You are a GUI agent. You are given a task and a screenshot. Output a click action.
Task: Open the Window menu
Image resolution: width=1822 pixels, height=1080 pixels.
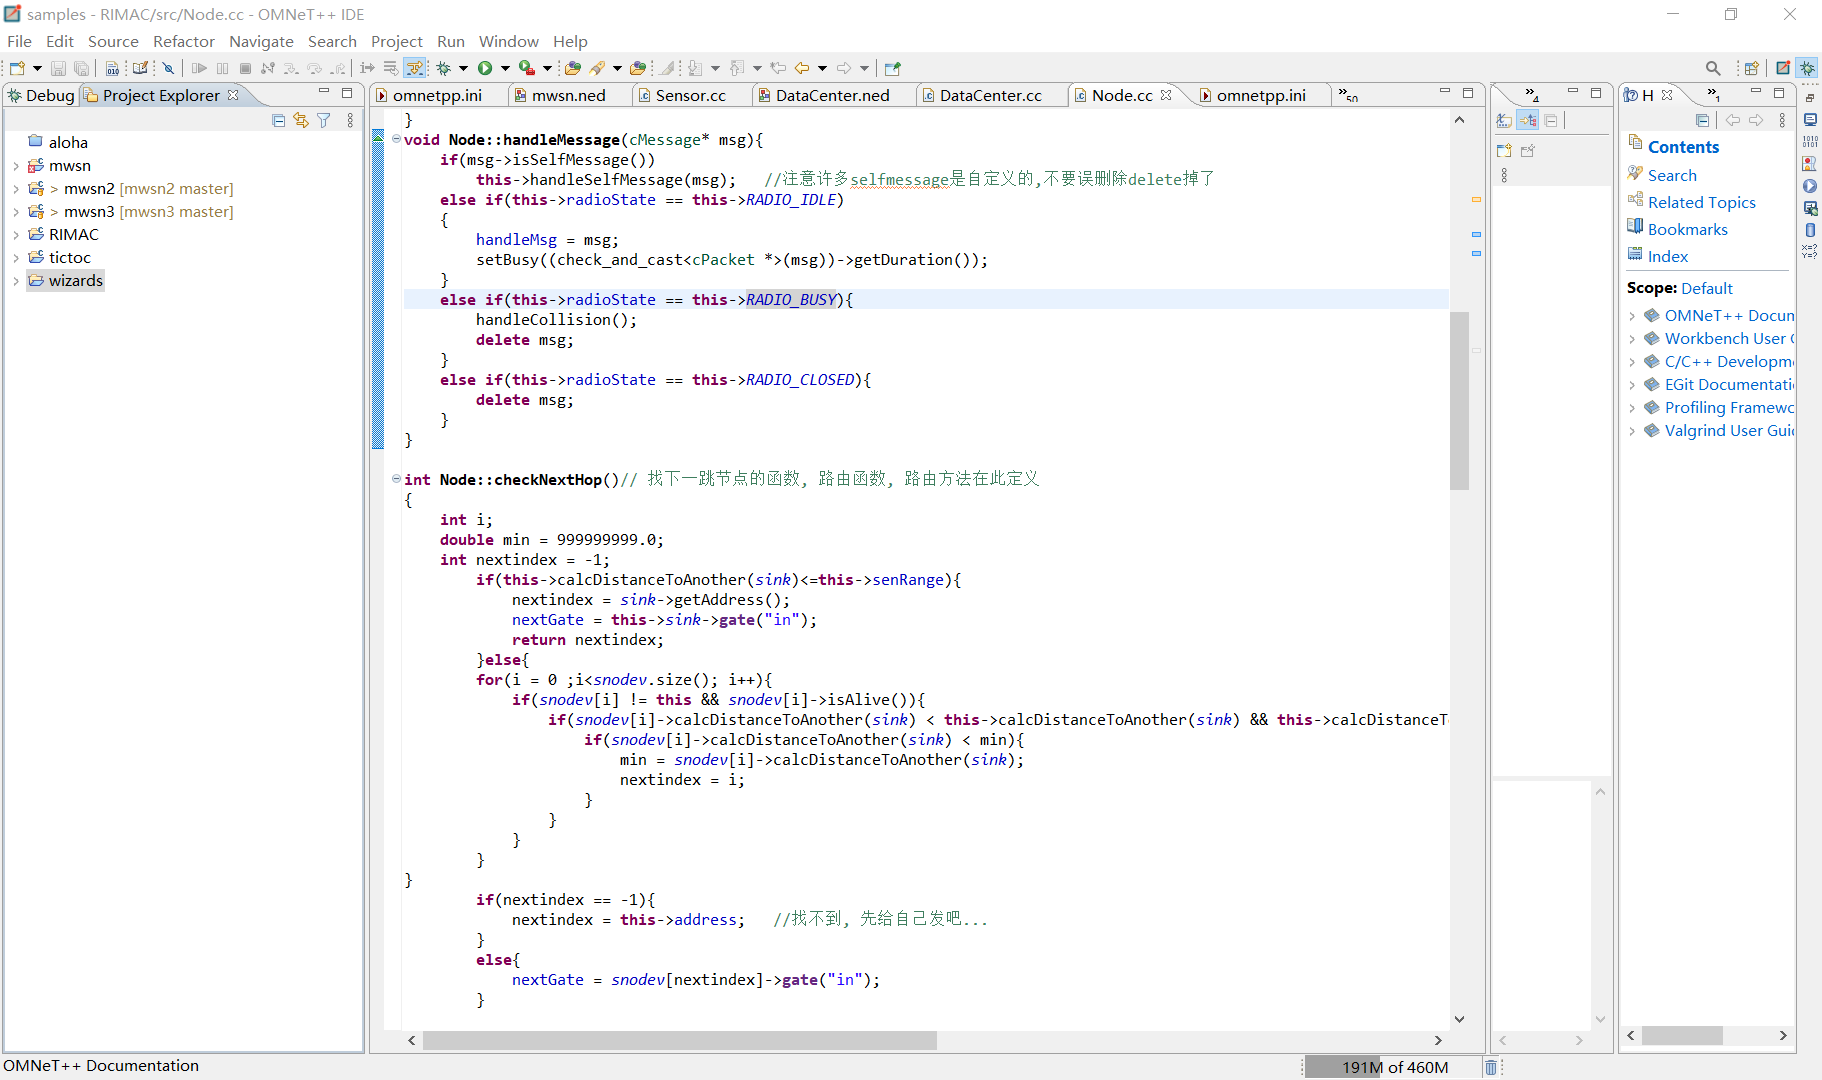pyautogui.click(x=508, y=41)
